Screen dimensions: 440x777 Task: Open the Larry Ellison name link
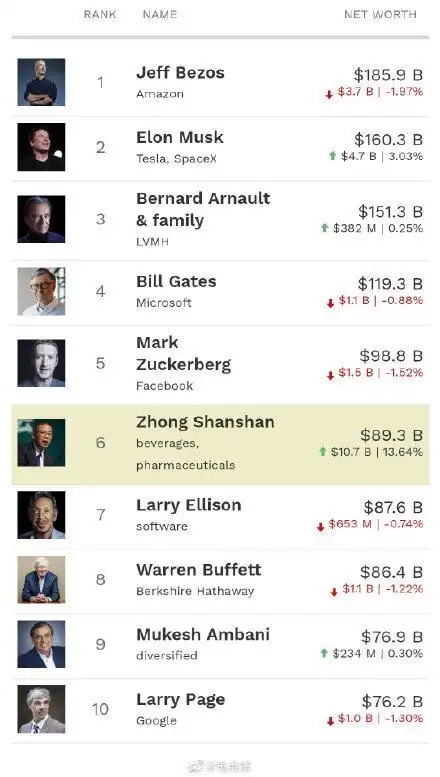(189, 505)
